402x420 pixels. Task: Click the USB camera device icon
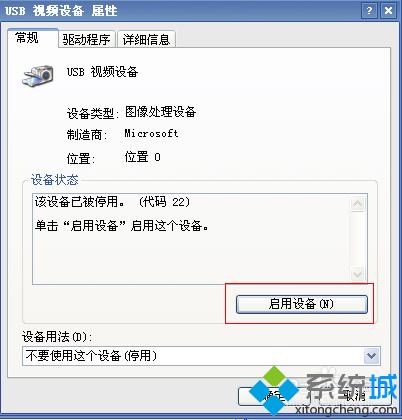pyautogui.click(x=38, y=75)
